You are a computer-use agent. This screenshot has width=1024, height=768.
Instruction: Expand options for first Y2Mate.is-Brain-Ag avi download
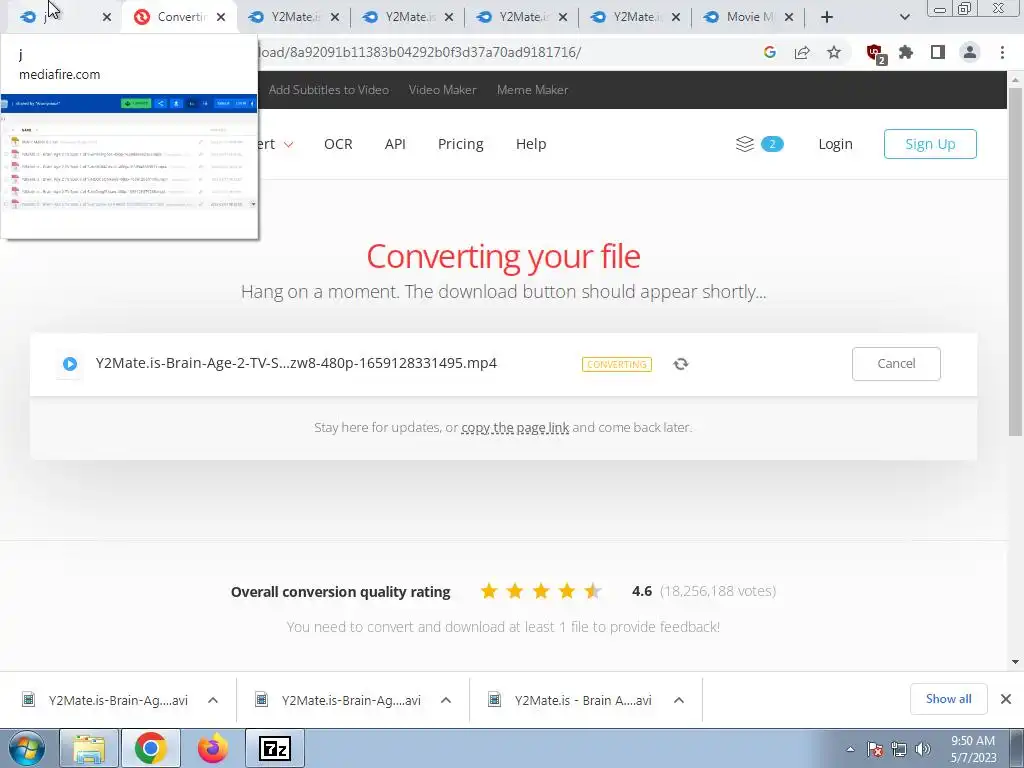click(x=213, y=700)
